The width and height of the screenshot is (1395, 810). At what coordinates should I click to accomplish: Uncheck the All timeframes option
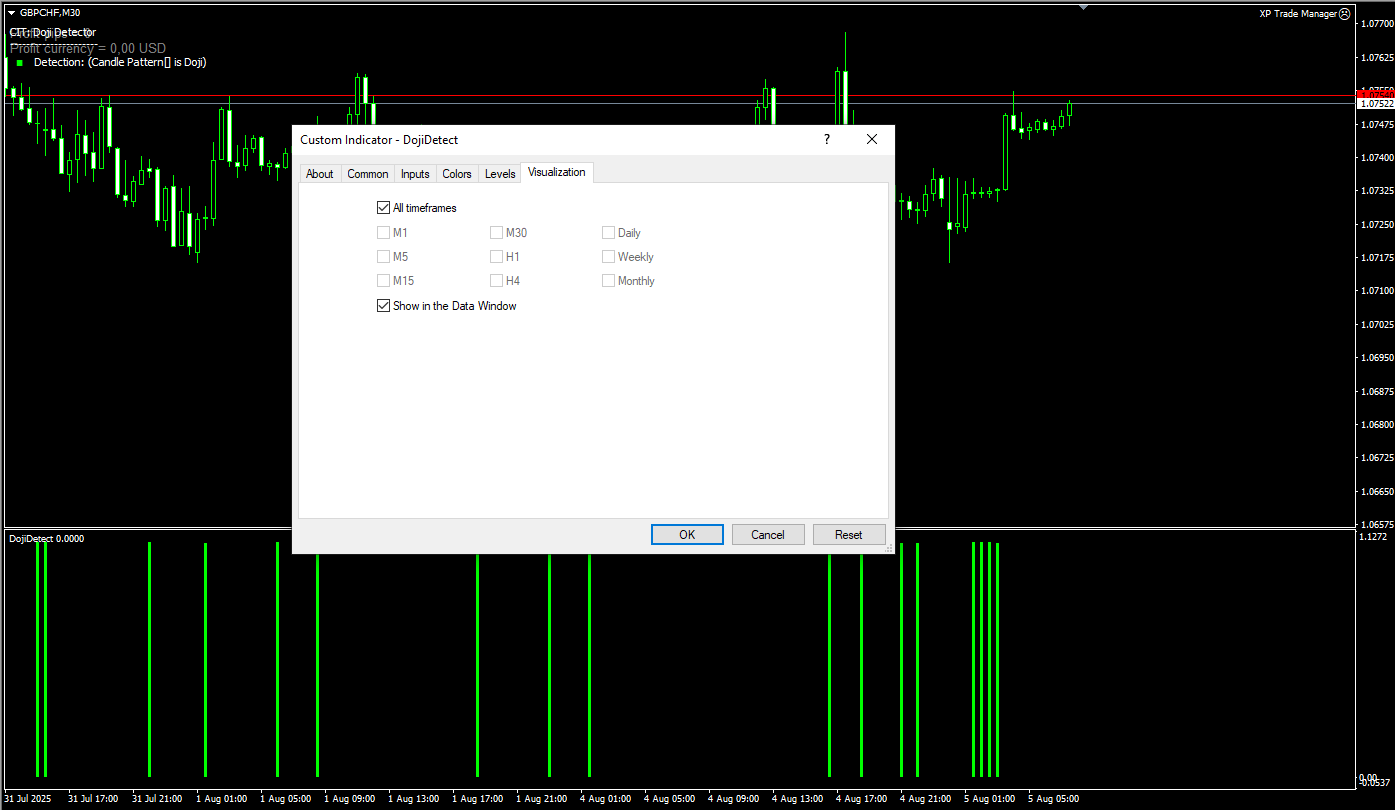[x=383, y=207]
